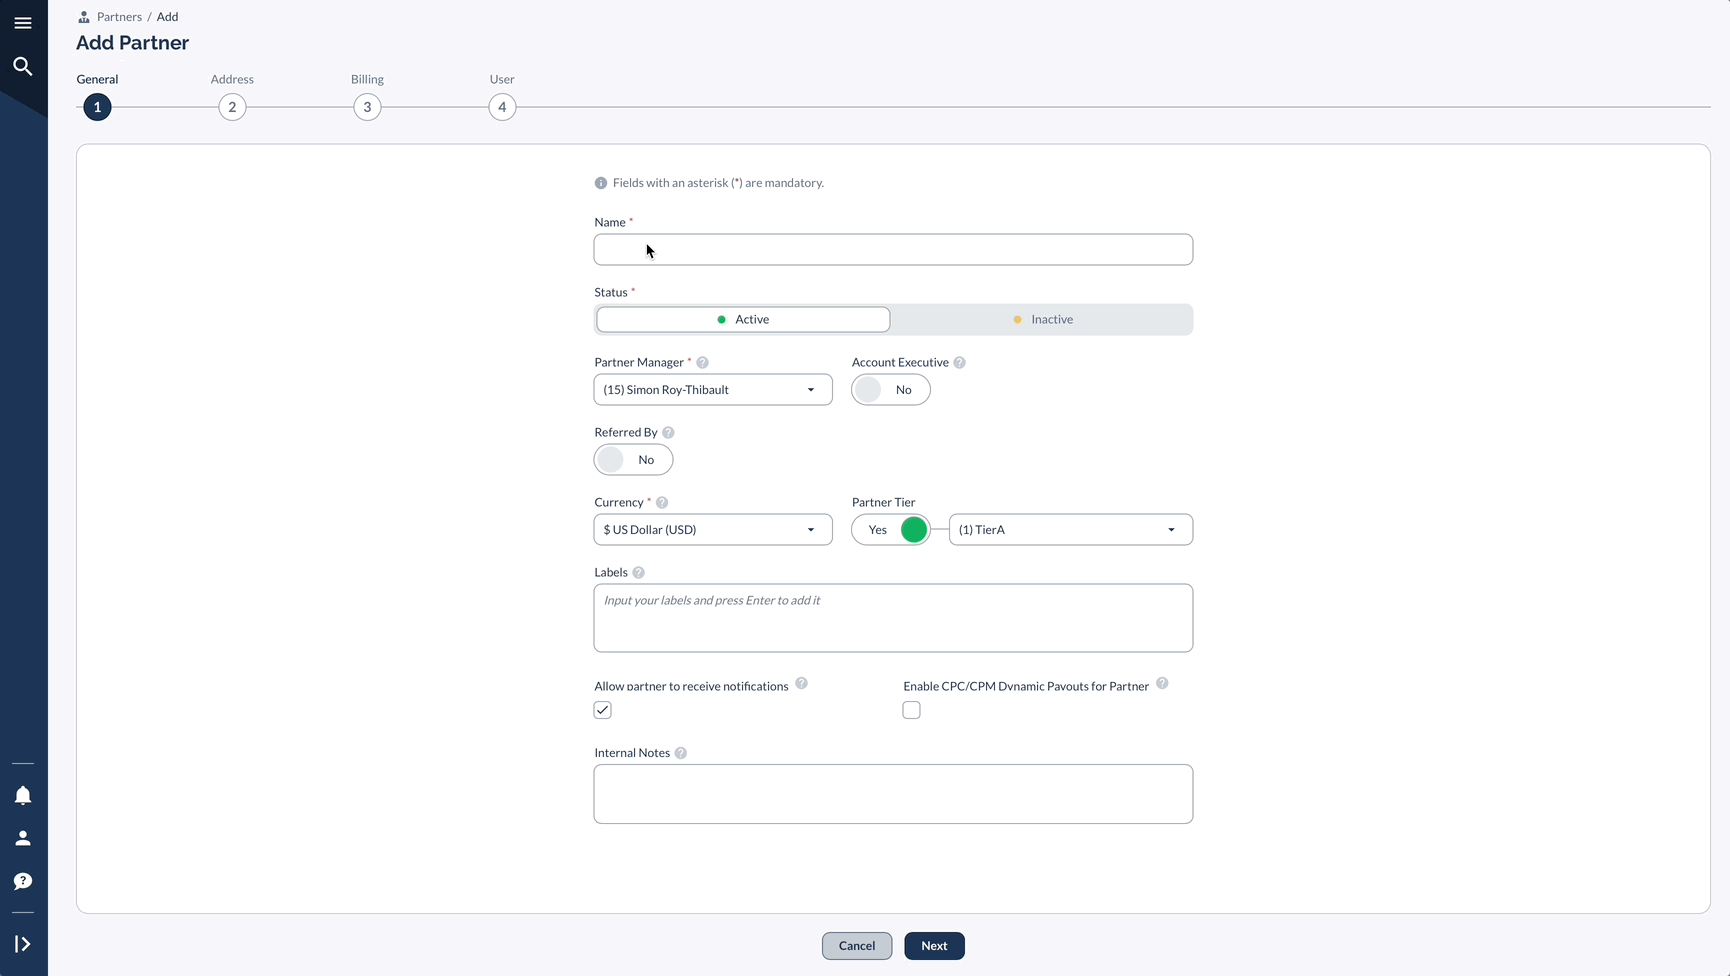Image resolution: width=1730 pixels, height=976 pixels.
Task: Toggle the Account Executive switch
Action: point(891,390)
